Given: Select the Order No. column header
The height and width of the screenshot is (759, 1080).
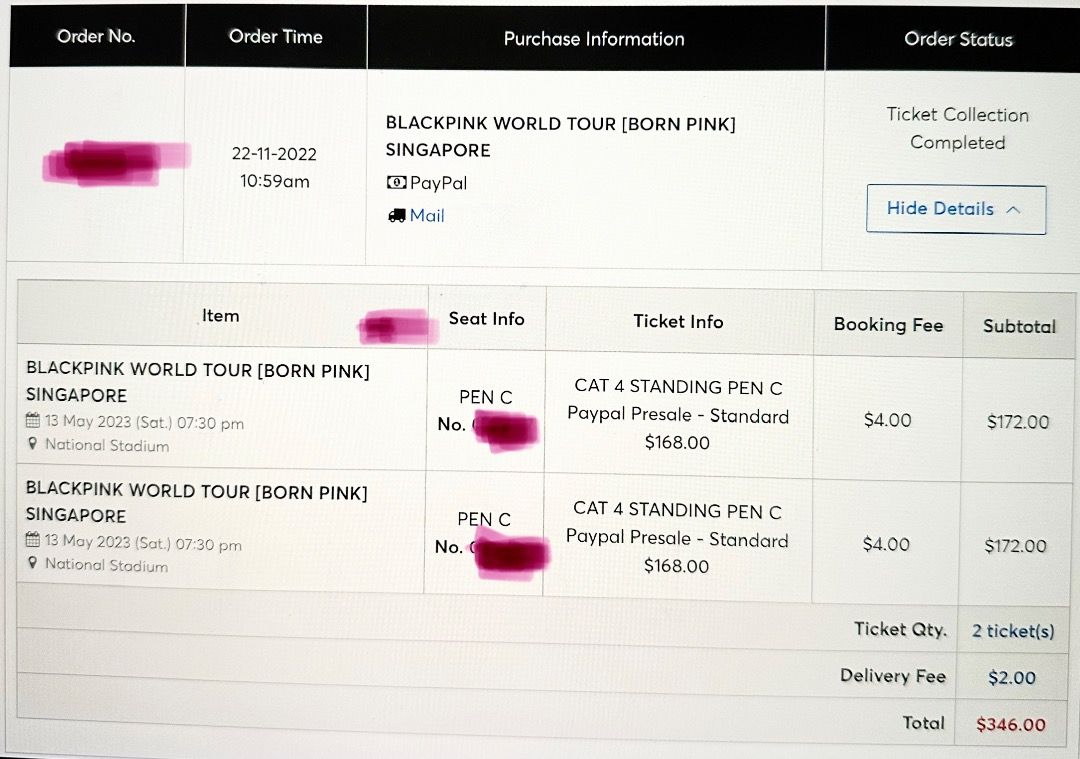Looking at the screenshot, I should [96, 36].
